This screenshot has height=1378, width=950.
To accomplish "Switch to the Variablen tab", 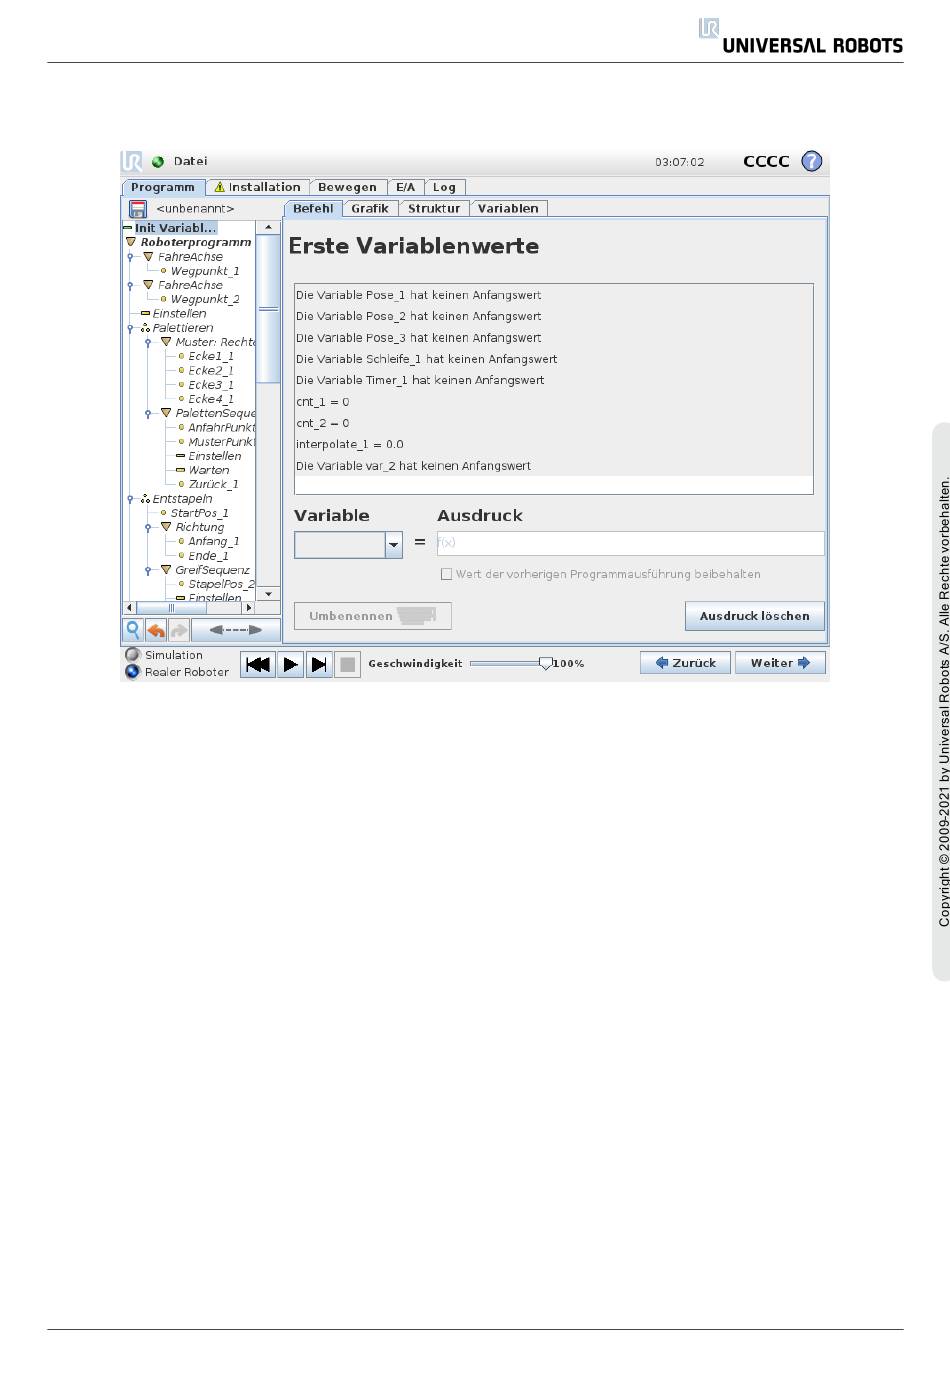I will (508, 208).
